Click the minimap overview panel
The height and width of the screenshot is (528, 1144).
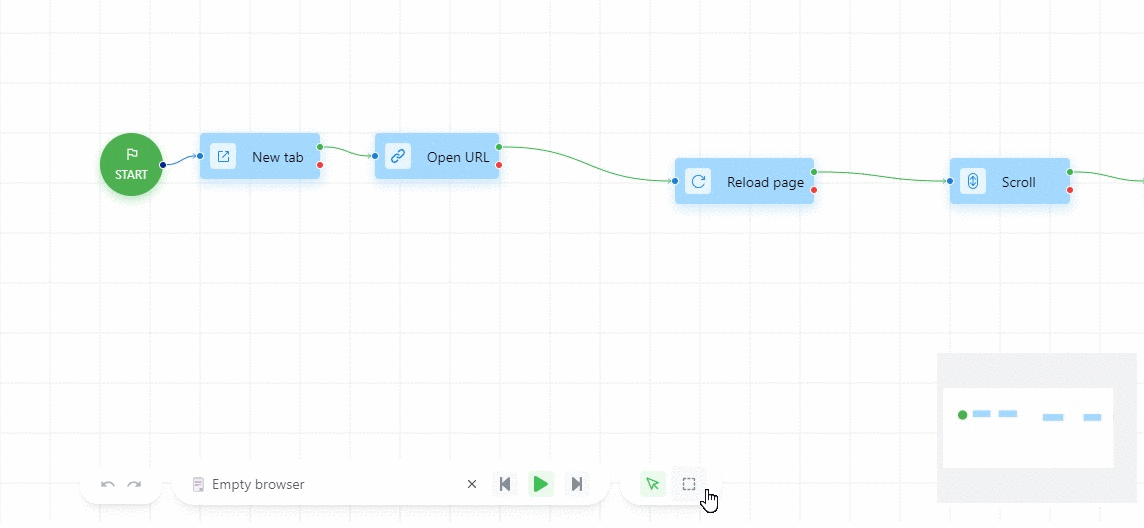(x=1028, y=427)
